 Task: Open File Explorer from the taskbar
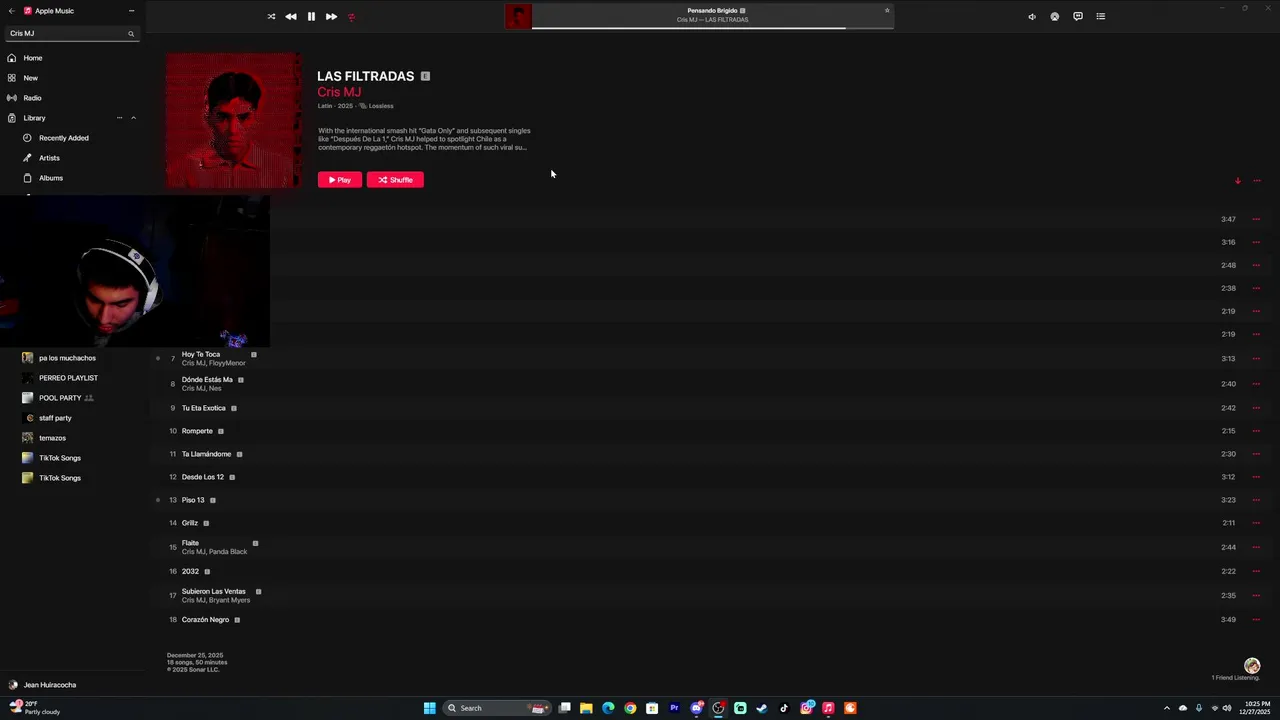(586, 708)
